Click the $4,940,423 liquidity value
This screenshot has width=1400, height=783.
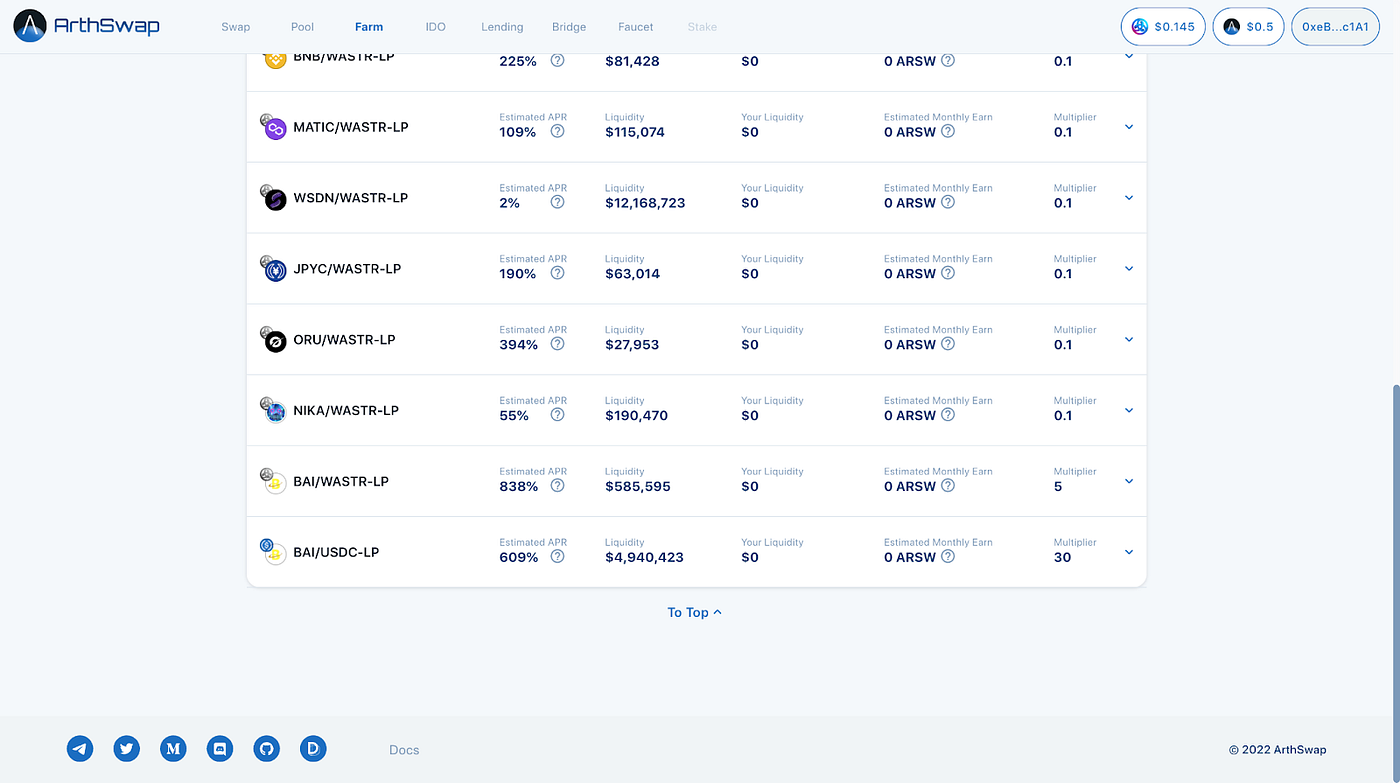click(x=644, y=558)
